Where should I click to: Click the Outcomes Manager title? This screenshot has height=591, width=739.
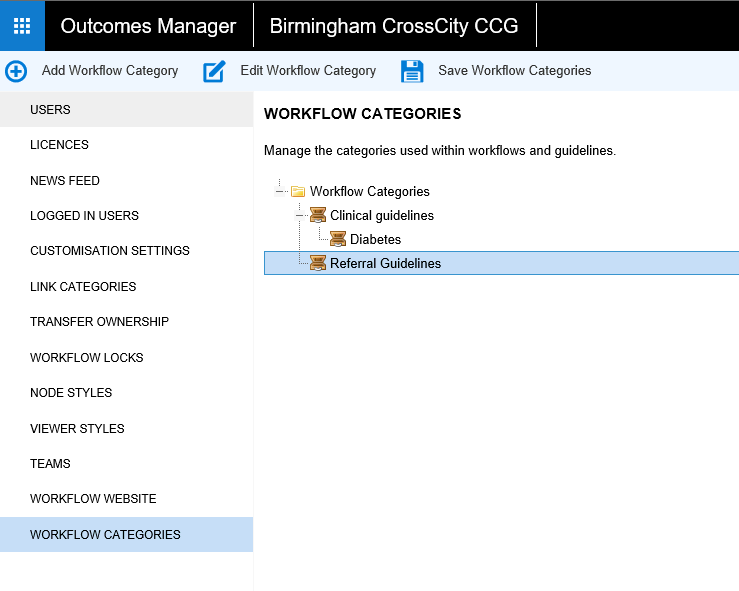[x=148, y=26]
